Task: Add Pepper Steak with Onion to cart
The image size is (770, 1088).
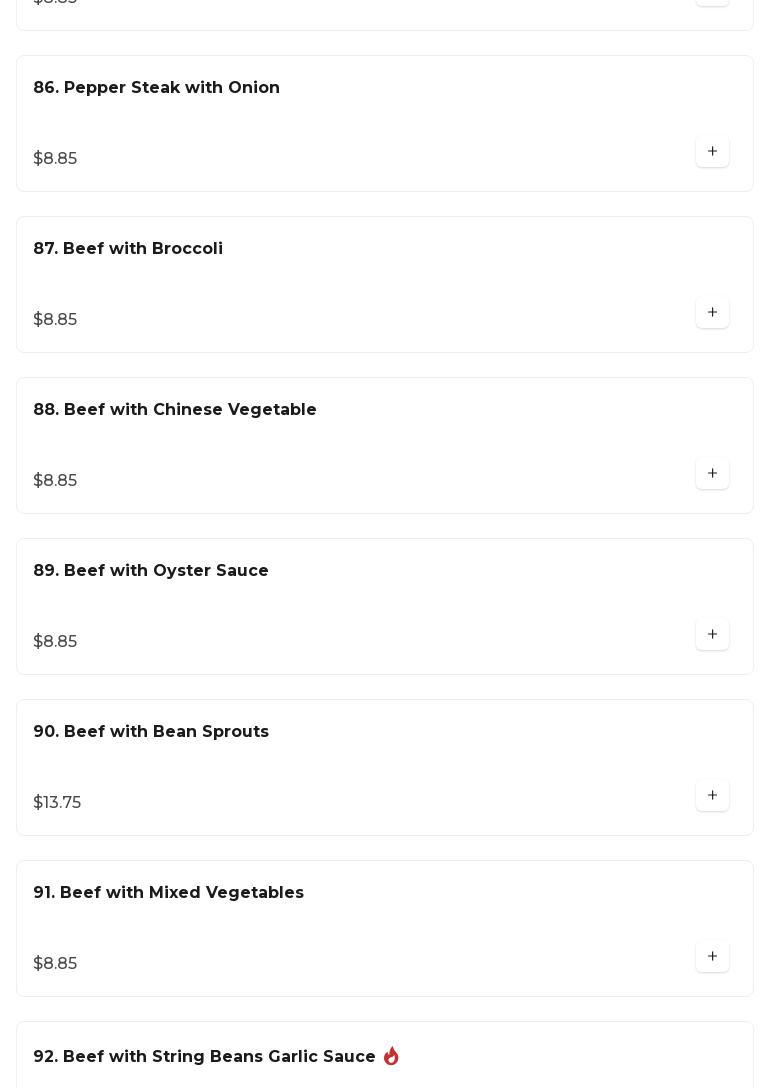Action: (x=712, y=152)
